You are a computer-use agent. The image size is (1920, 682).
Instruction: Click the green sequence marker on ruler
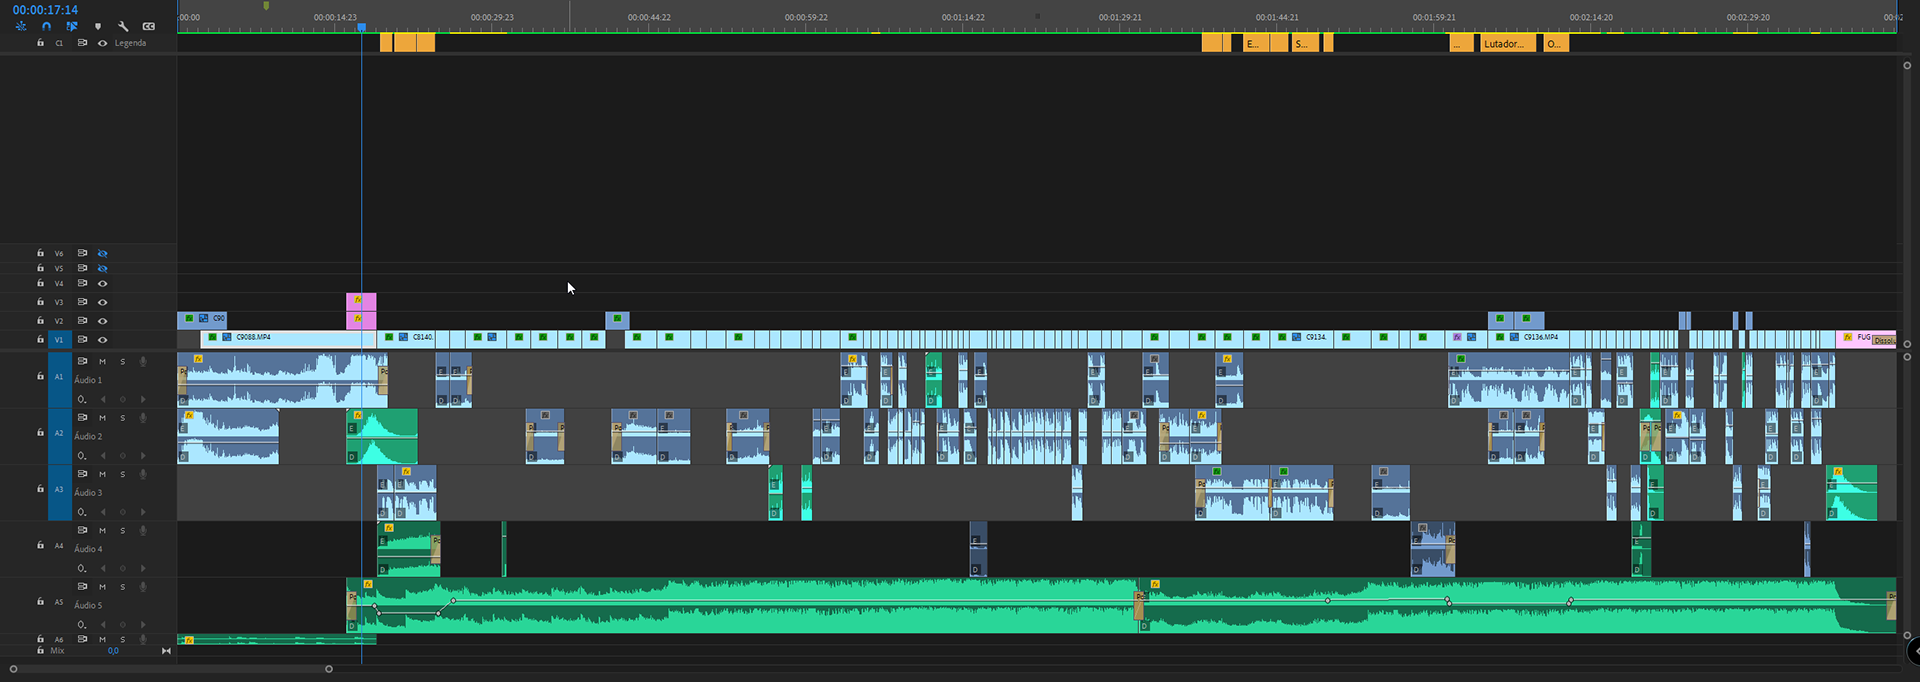point(266,6)
